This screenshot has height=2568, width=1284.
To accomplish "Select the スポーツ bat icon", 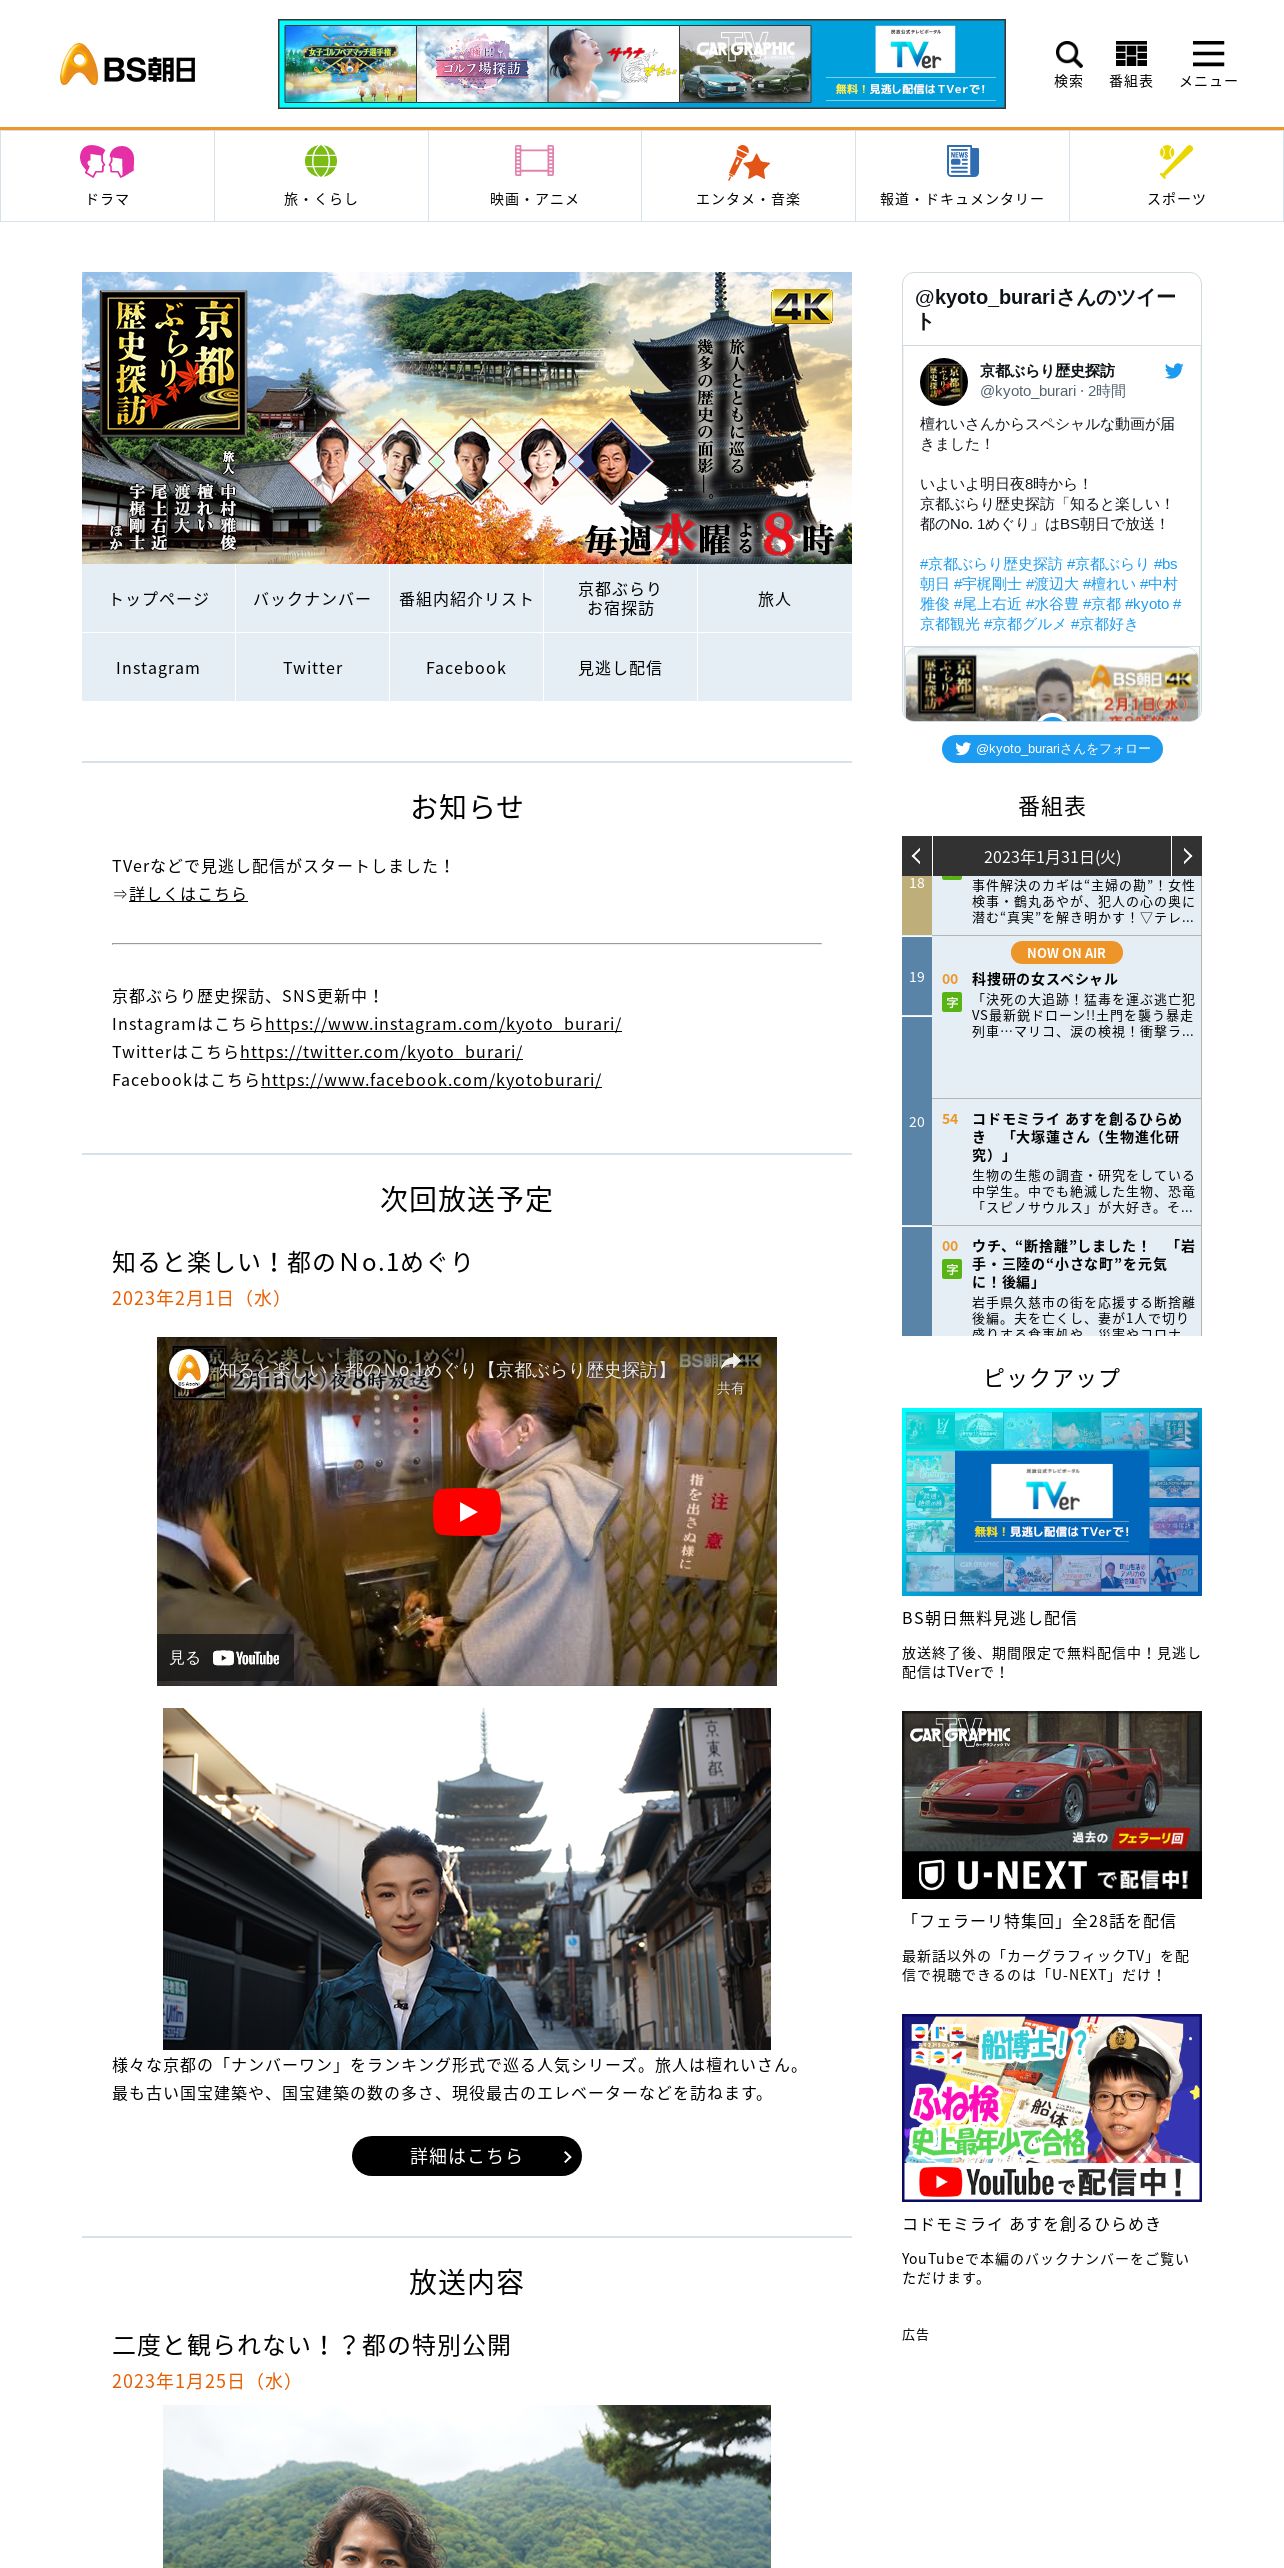I will [x=1176, y=161].
